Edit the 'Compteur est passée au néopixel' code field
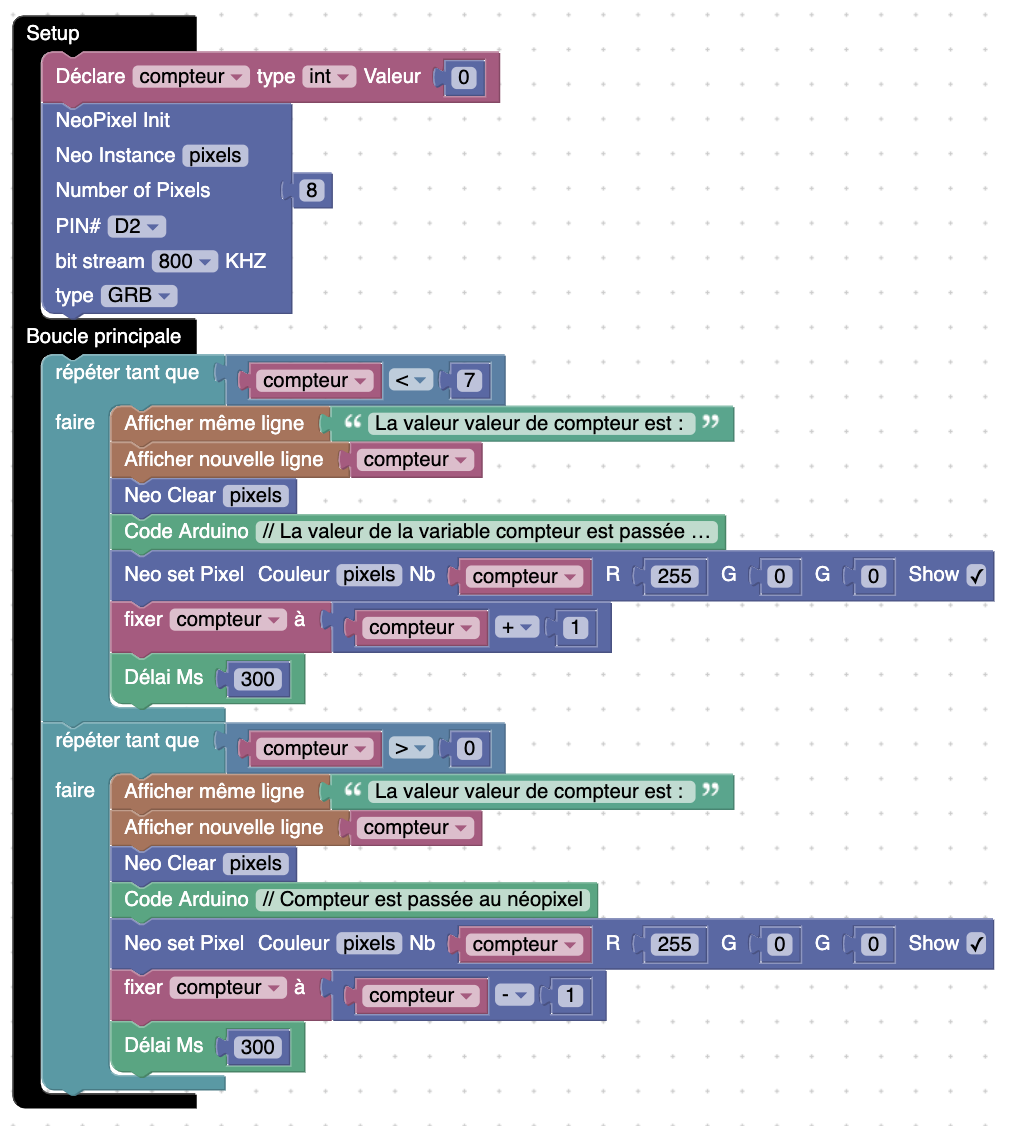 [424, 899]
